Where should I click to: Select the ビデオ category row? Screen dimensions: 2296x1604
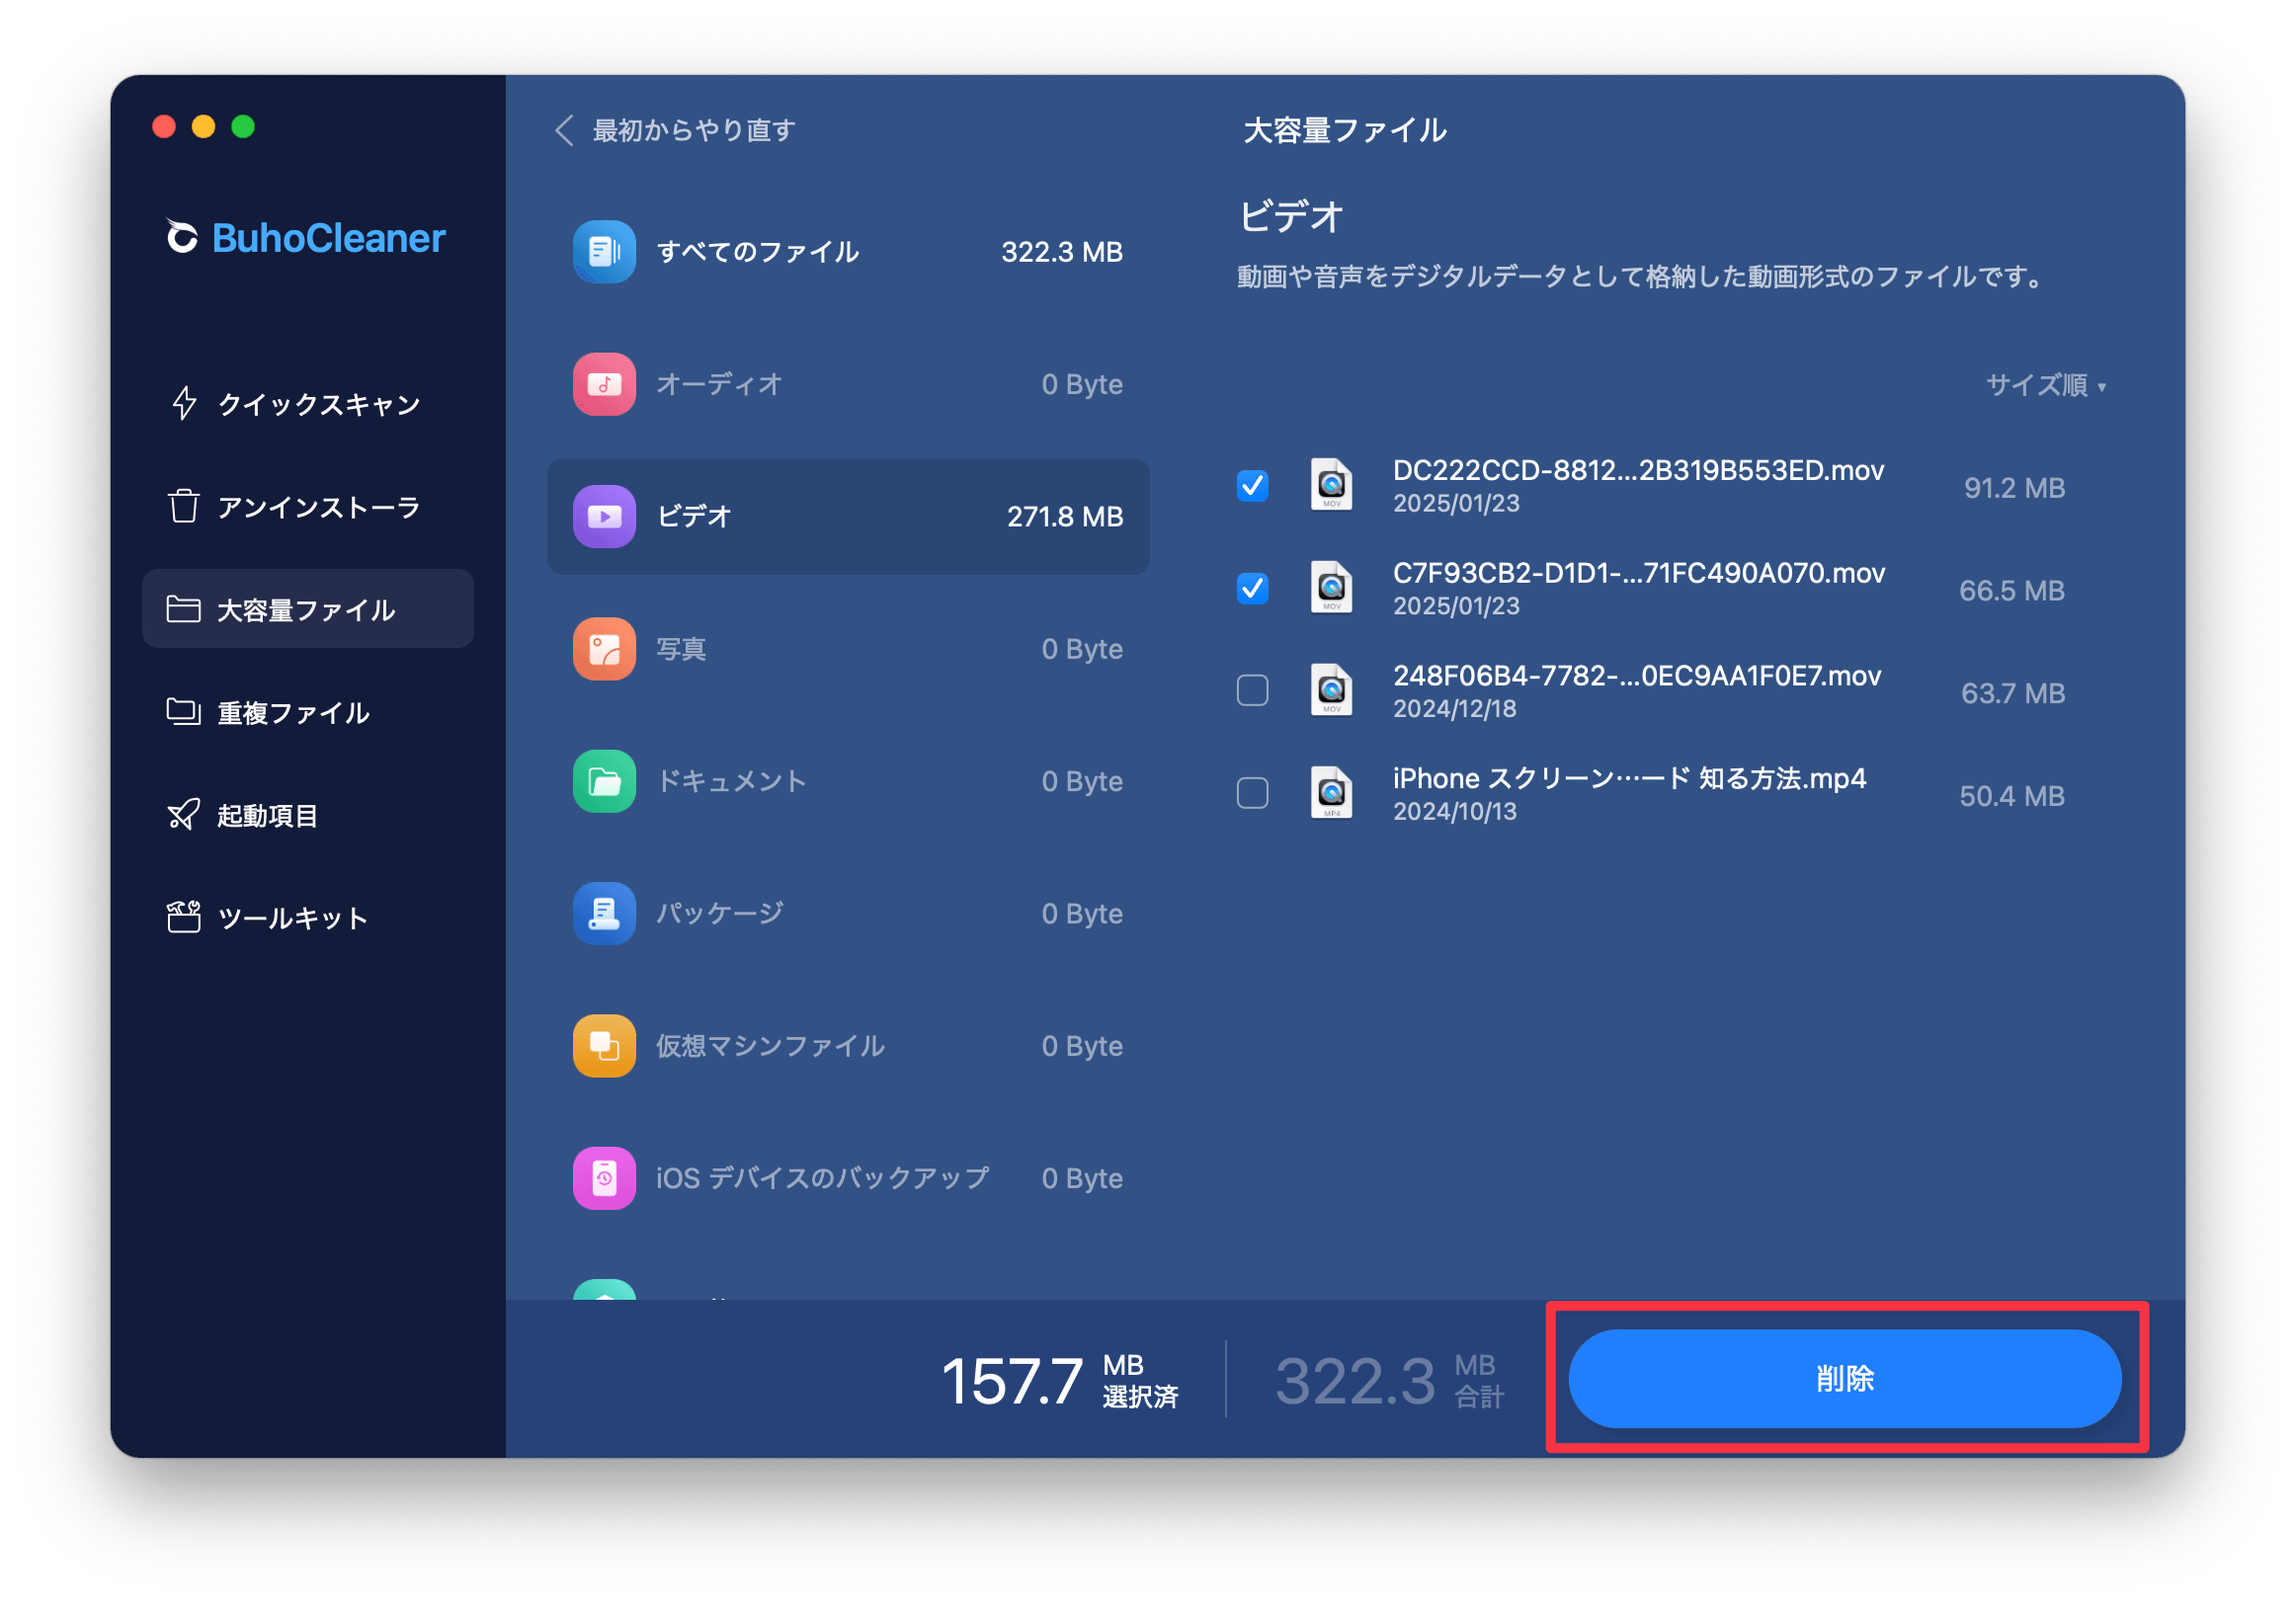tap(848, 516)
